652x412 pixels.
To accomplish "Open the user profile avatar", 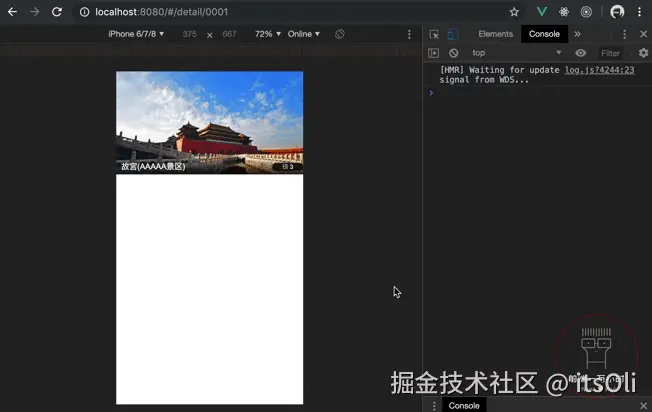I will point(617,12).
